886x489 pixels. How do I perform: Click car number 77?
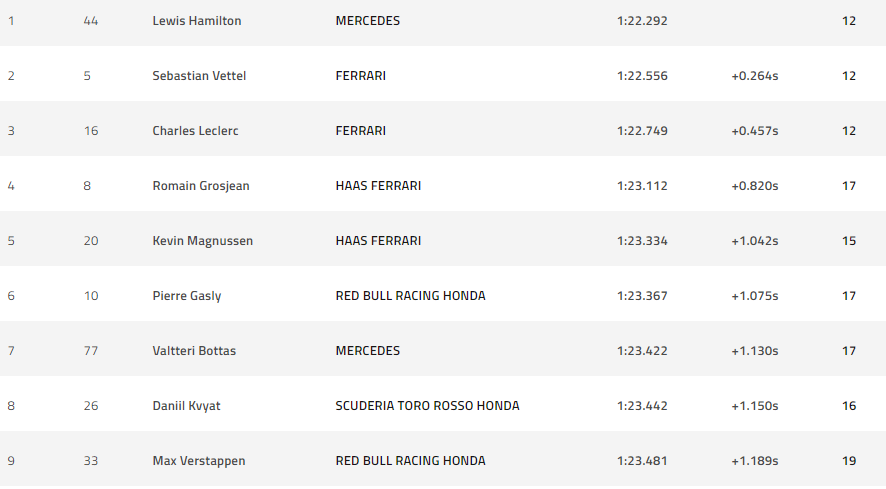[x=91, y=351]
